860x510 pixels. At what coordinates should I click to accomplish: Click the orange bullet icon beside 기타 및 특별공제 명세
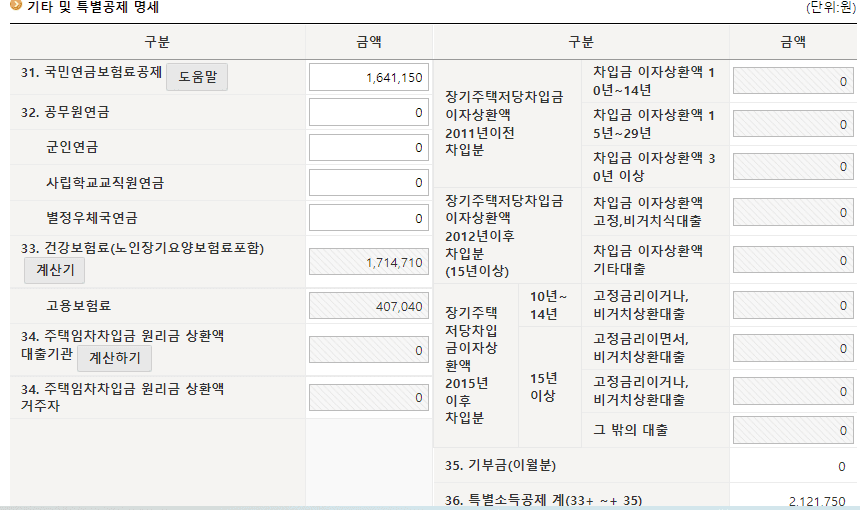click(15, 6)
